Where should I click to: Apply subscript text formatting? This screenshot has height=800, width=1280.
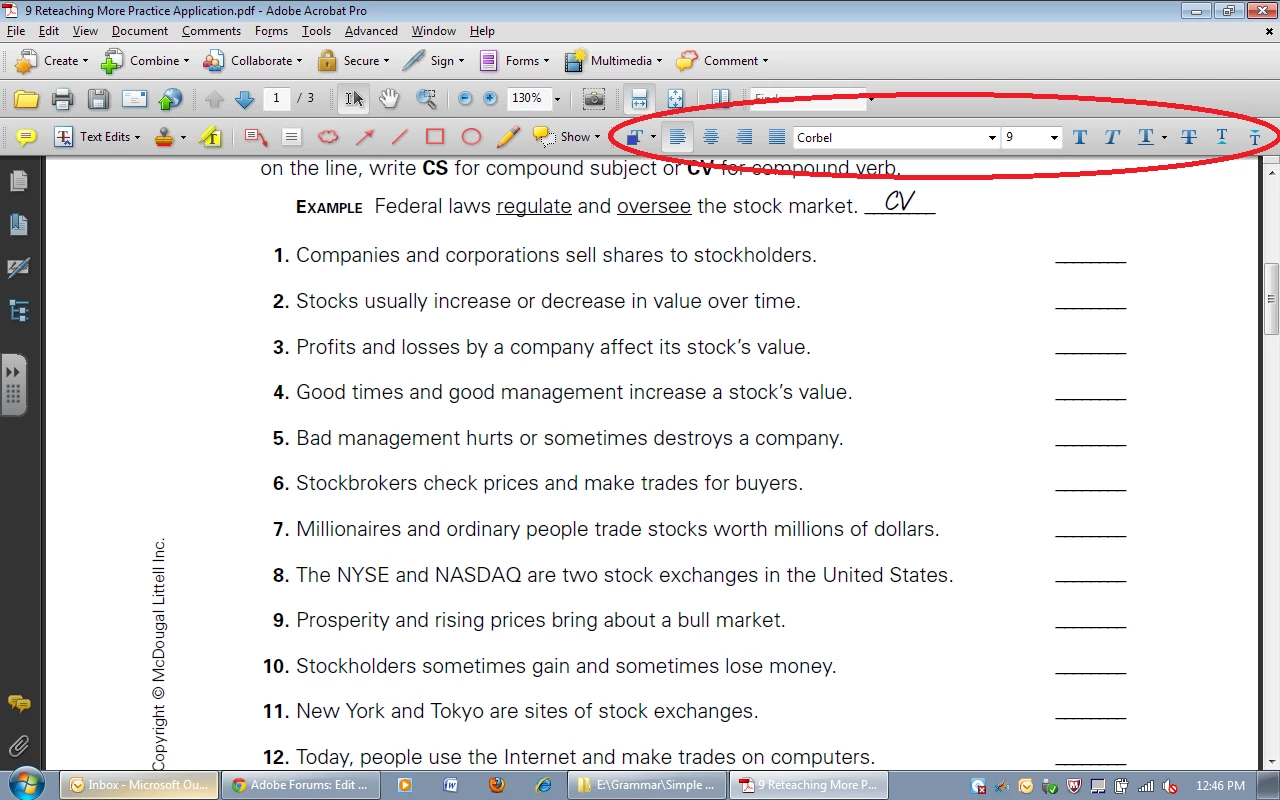[1255, 137]
